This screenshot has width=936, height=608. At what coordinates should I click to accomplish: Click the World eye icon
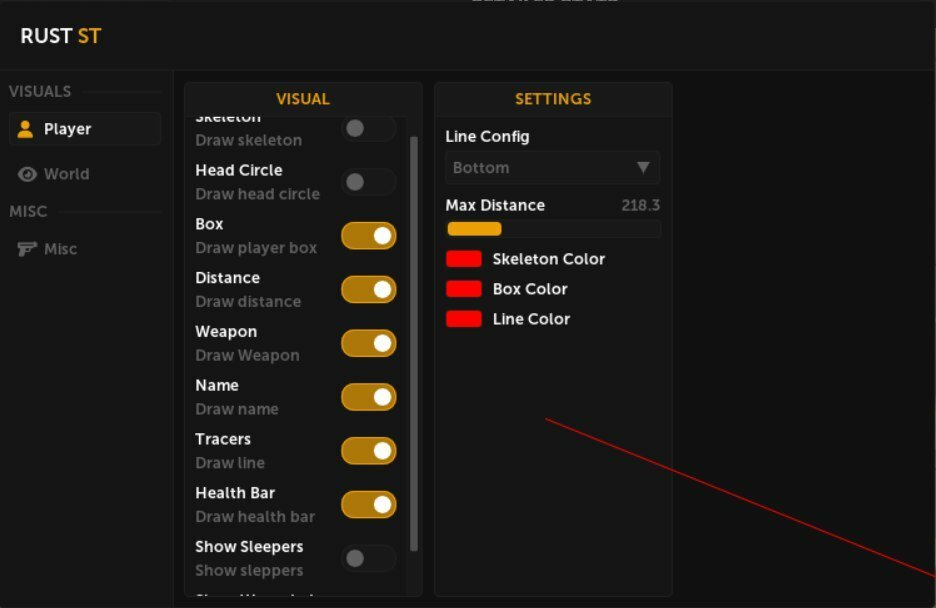(x=27, y=174)
